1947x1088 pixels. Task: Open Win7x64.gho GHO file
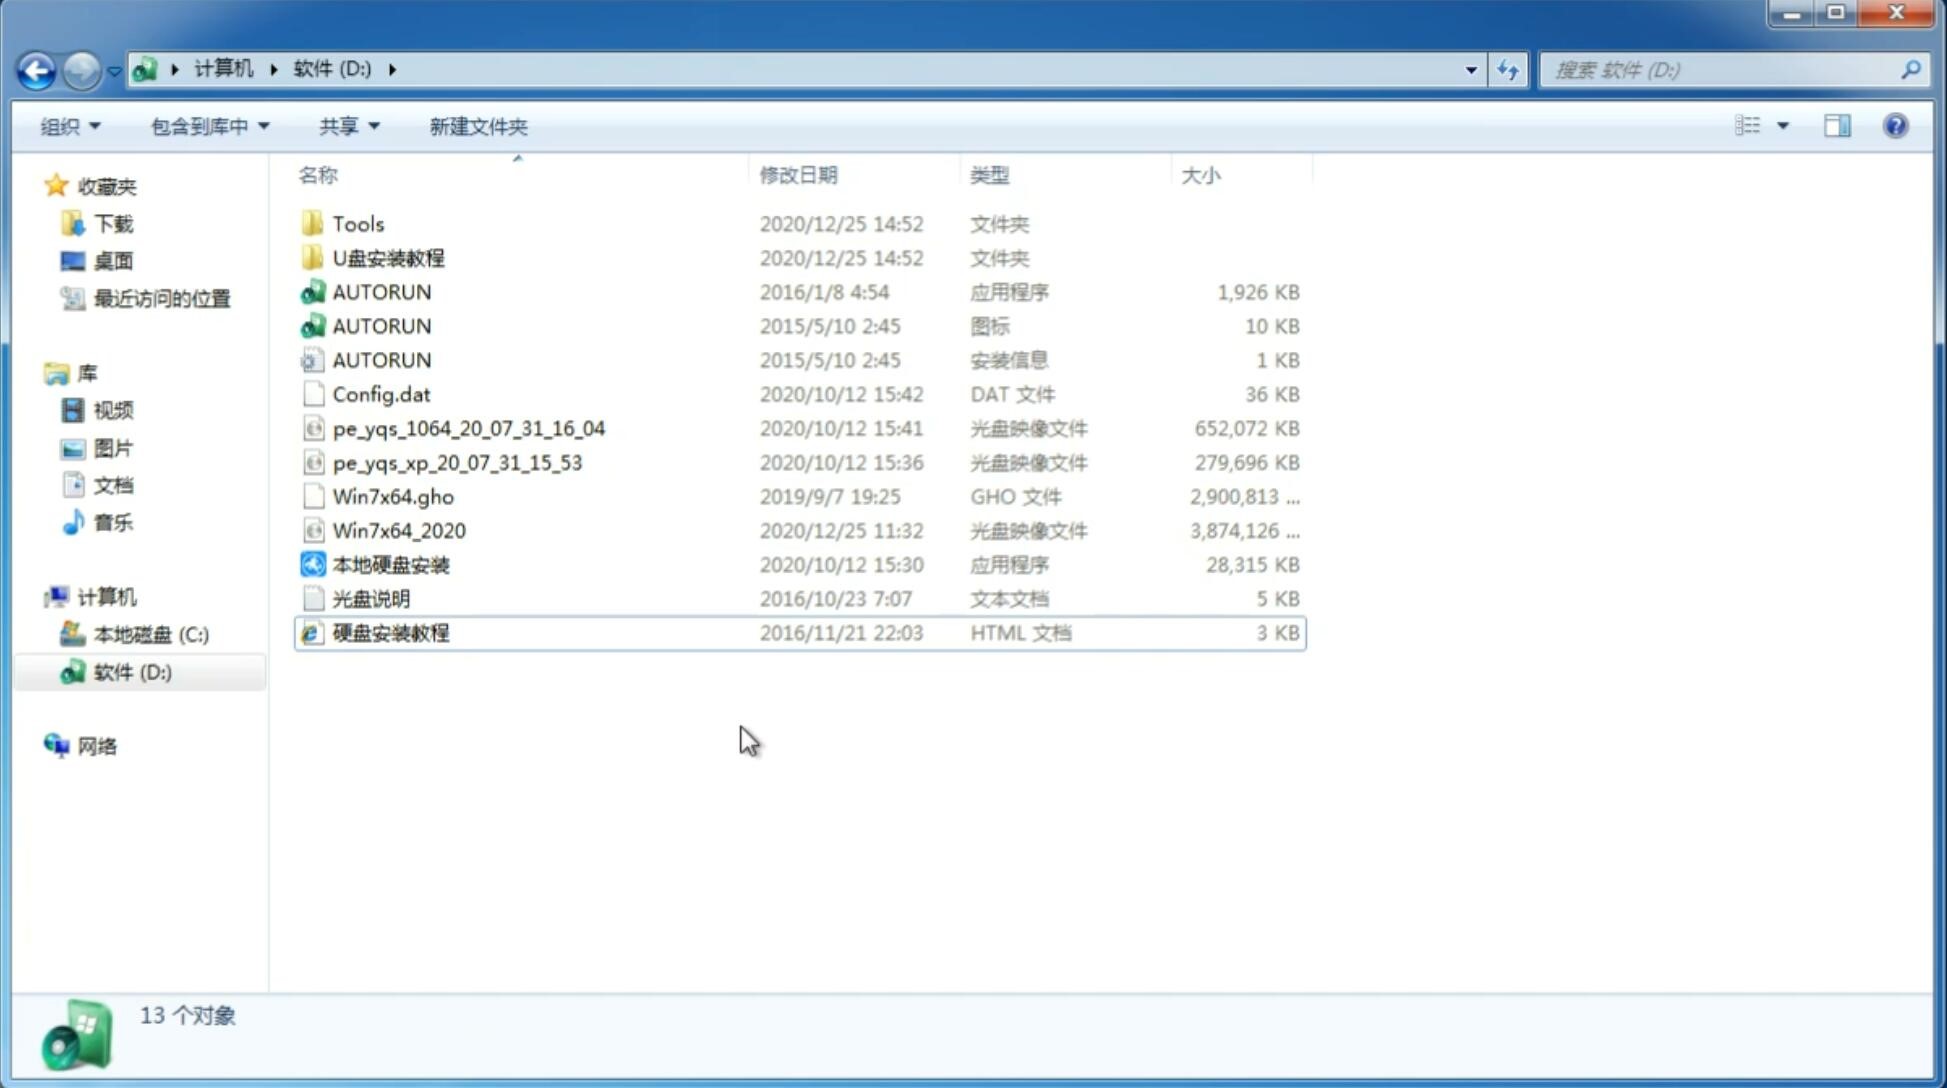(394, 496)
